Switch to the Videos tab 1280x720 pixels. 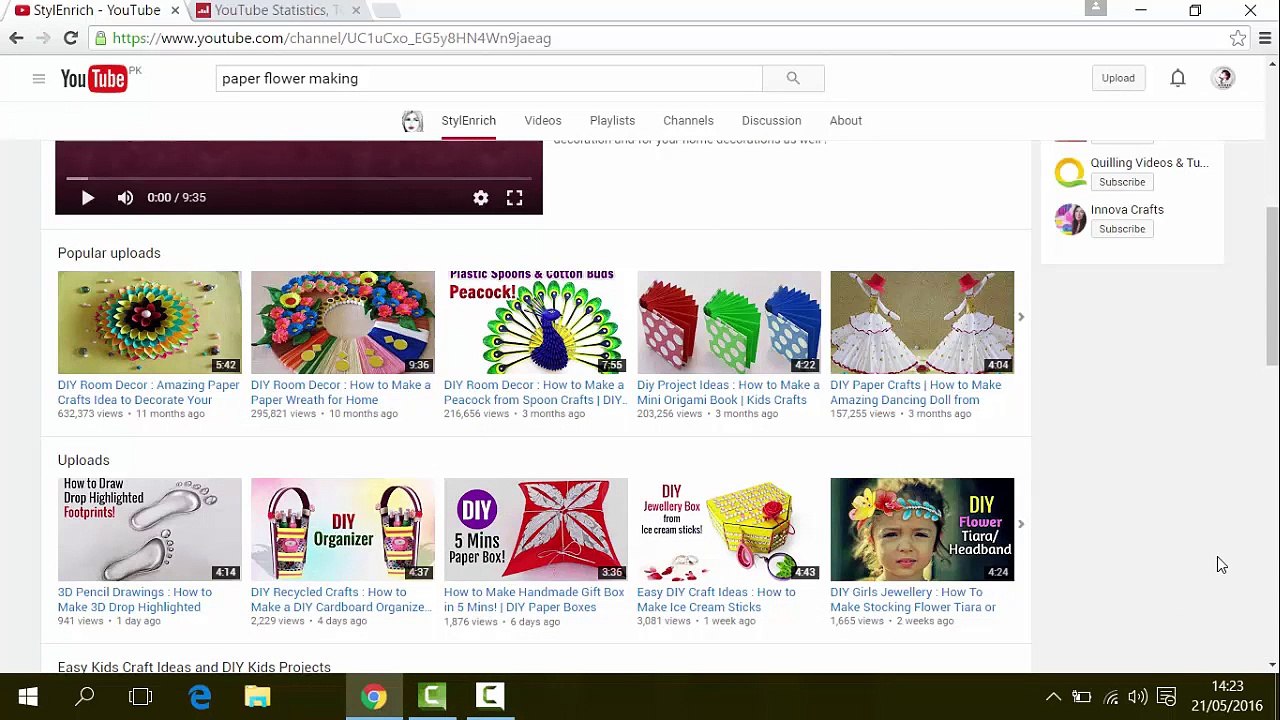click(x=543, y=120)
